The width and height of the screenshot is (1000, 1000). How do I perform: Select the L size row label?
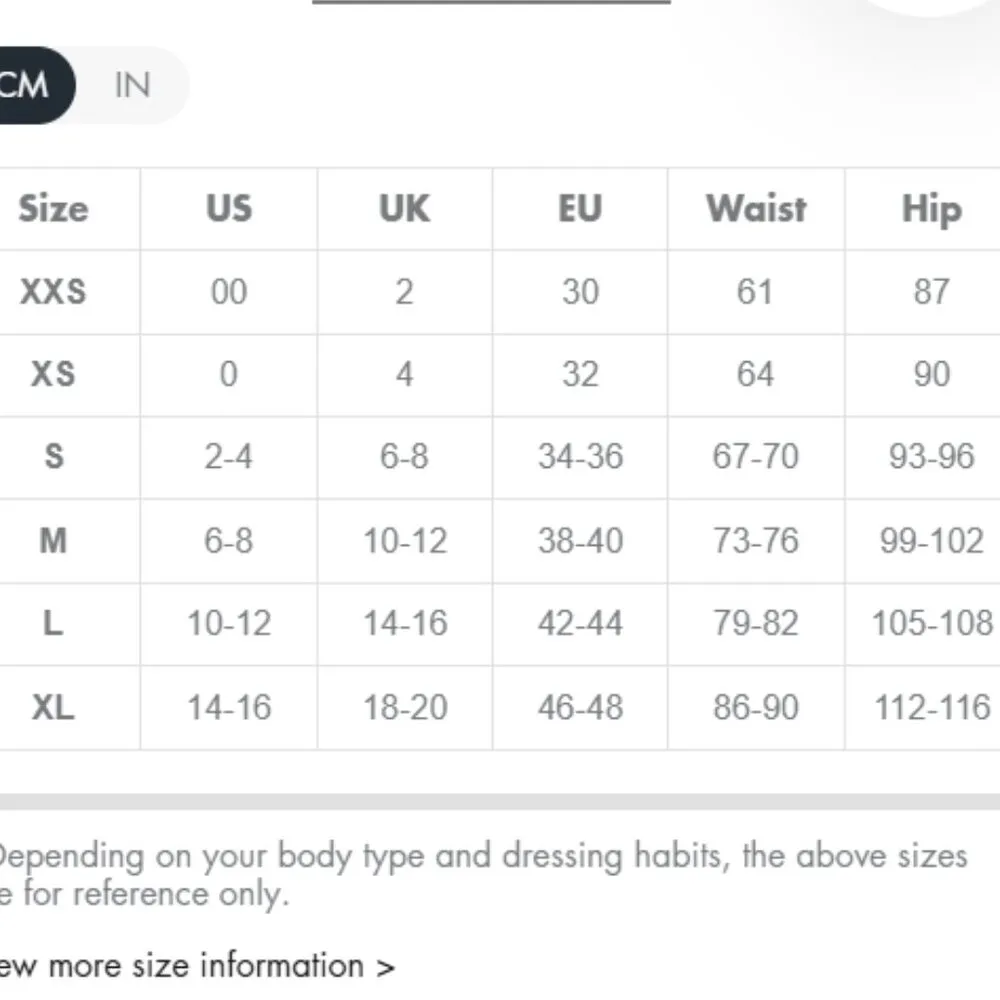pos(53,624)
